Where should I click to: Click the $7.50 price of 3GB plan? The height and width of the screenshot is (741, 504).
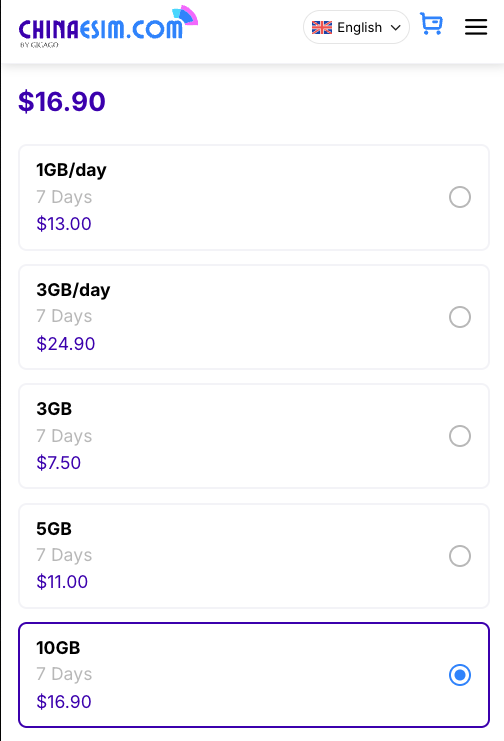click(x=59, y=463)
